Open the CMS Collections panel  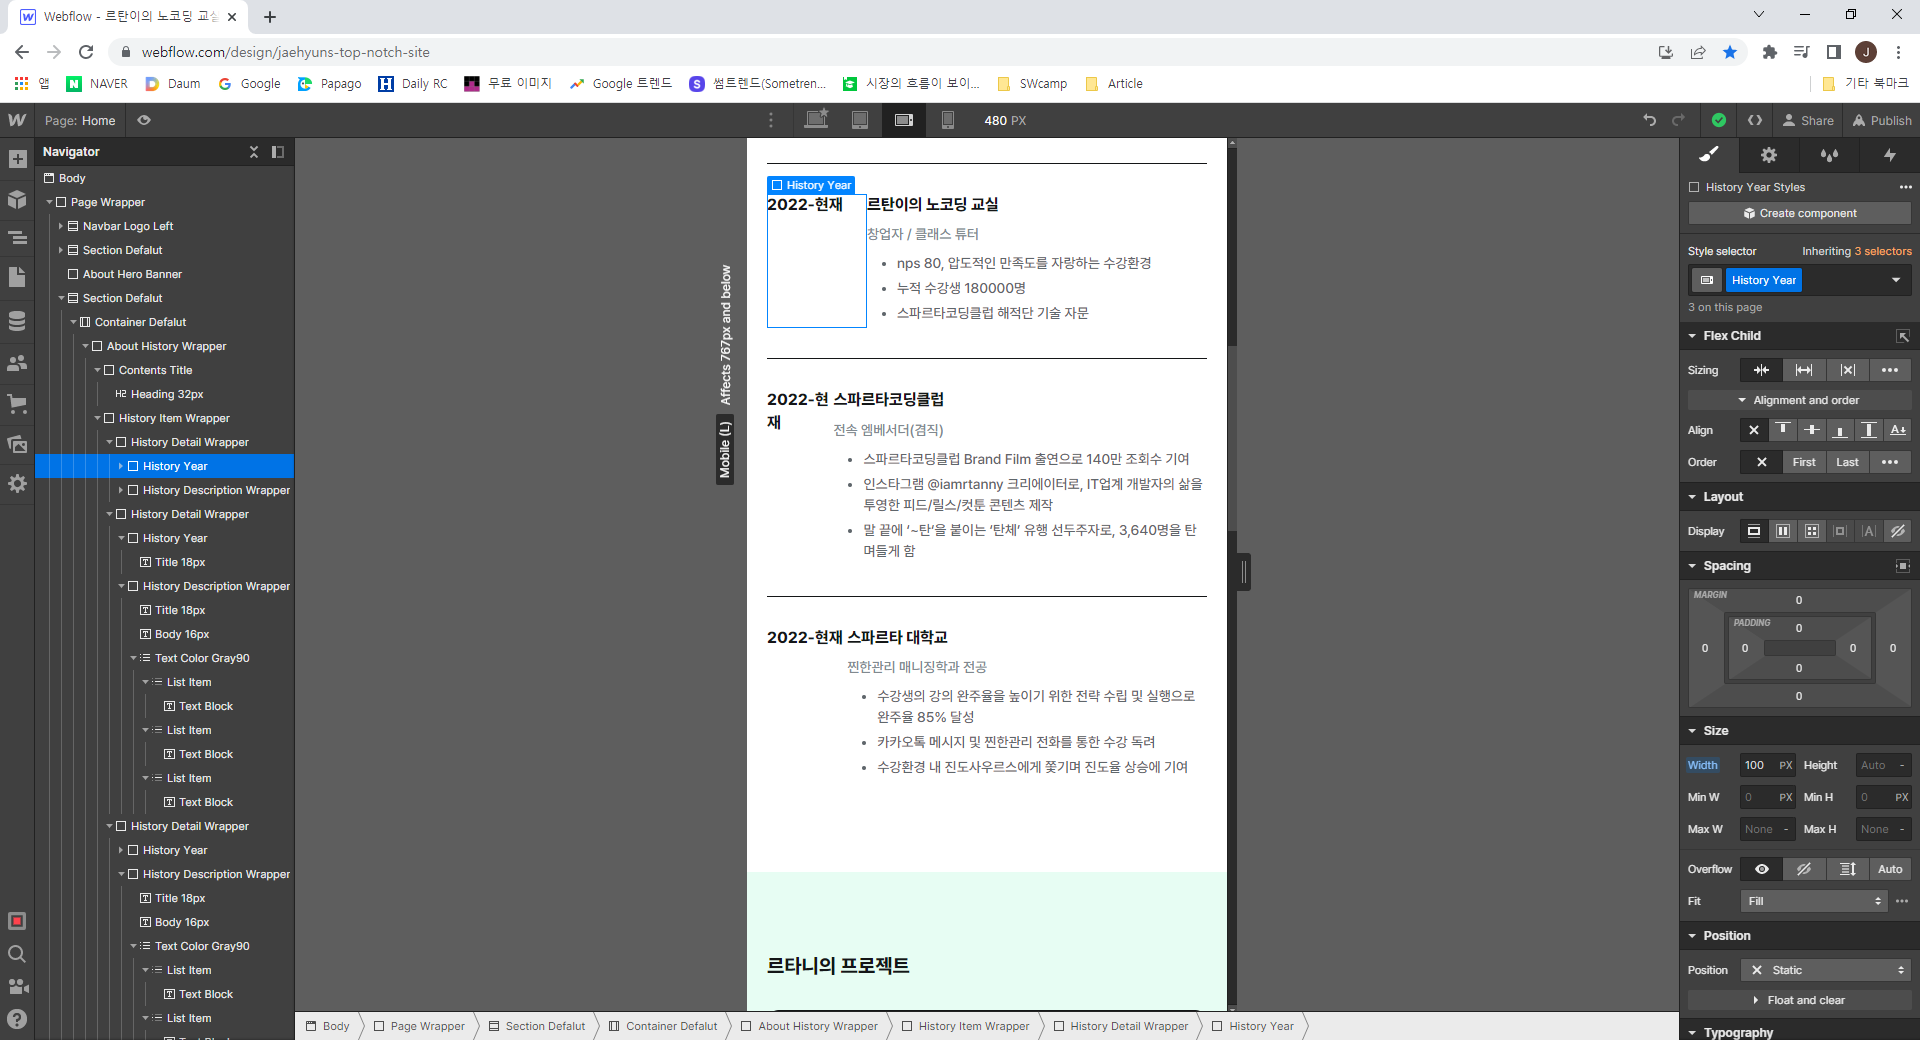tap(17, 321)
